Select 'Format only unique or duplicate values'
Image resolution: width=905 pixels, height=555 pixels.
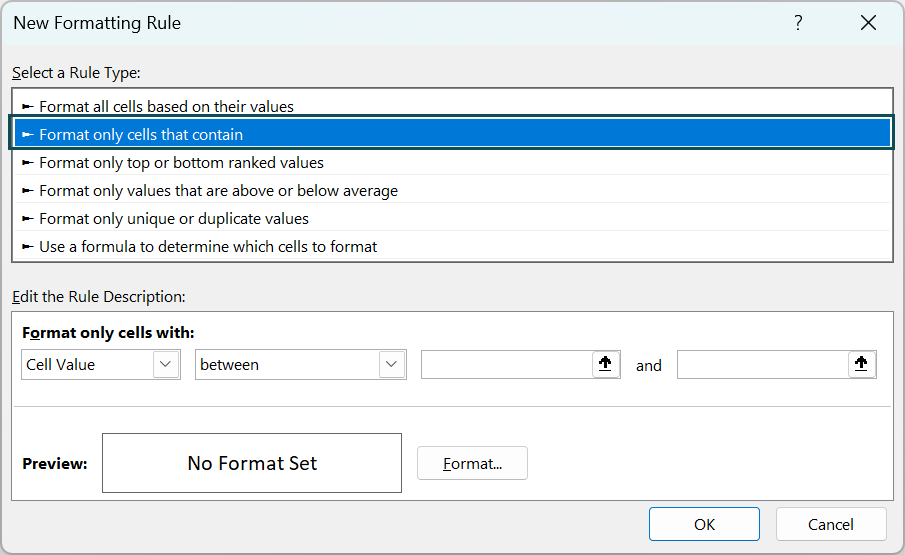point(174,218)
